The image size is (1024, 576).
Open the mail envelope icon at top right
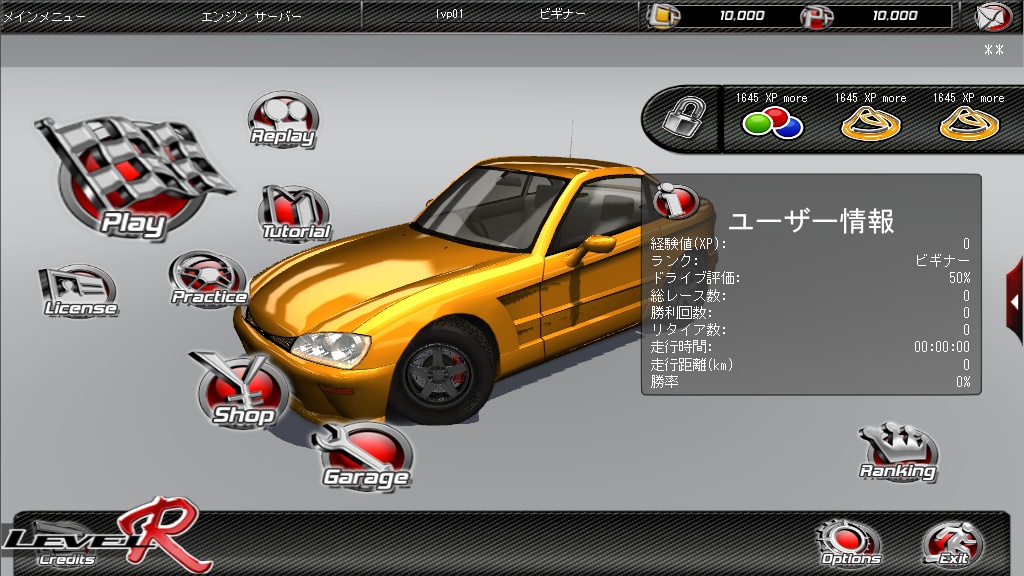[x=993, y=16]
